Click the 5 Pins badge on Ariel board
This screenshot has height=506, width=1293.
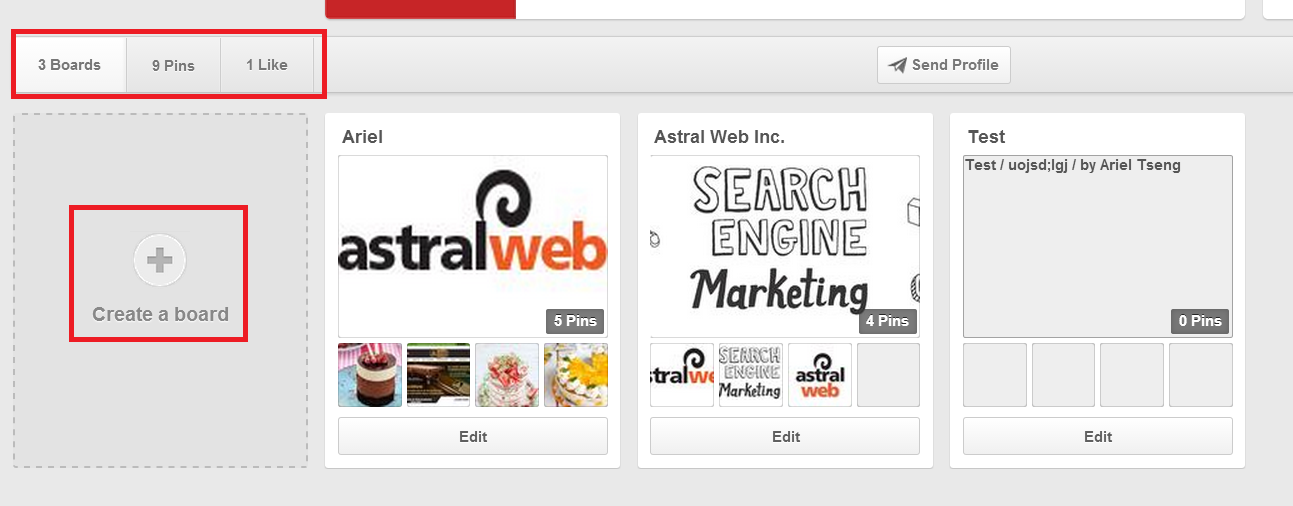click(575, 321)
